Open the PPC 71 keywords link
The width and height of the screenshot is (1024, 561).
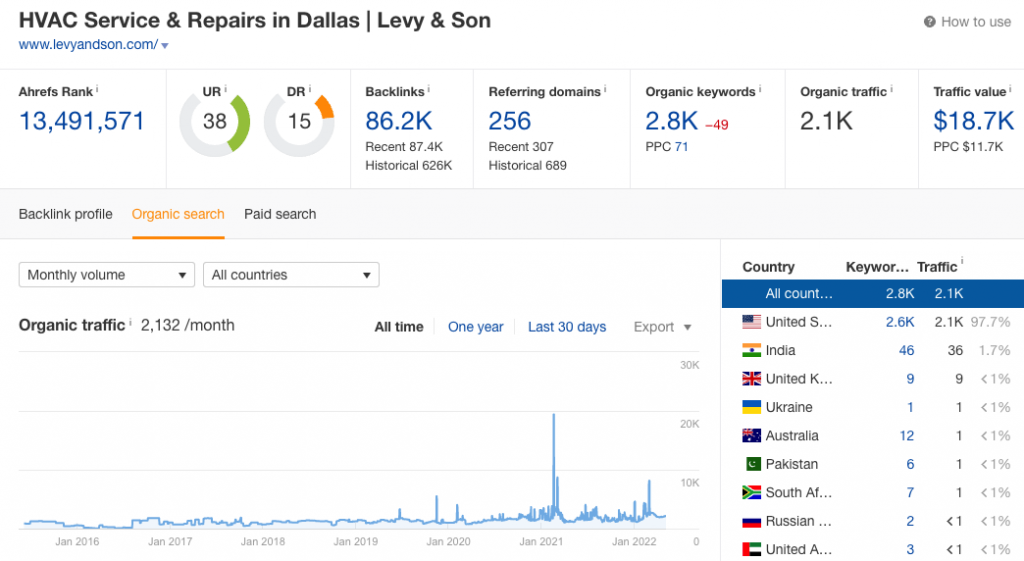pyautogui.click(x=681, y=147)
